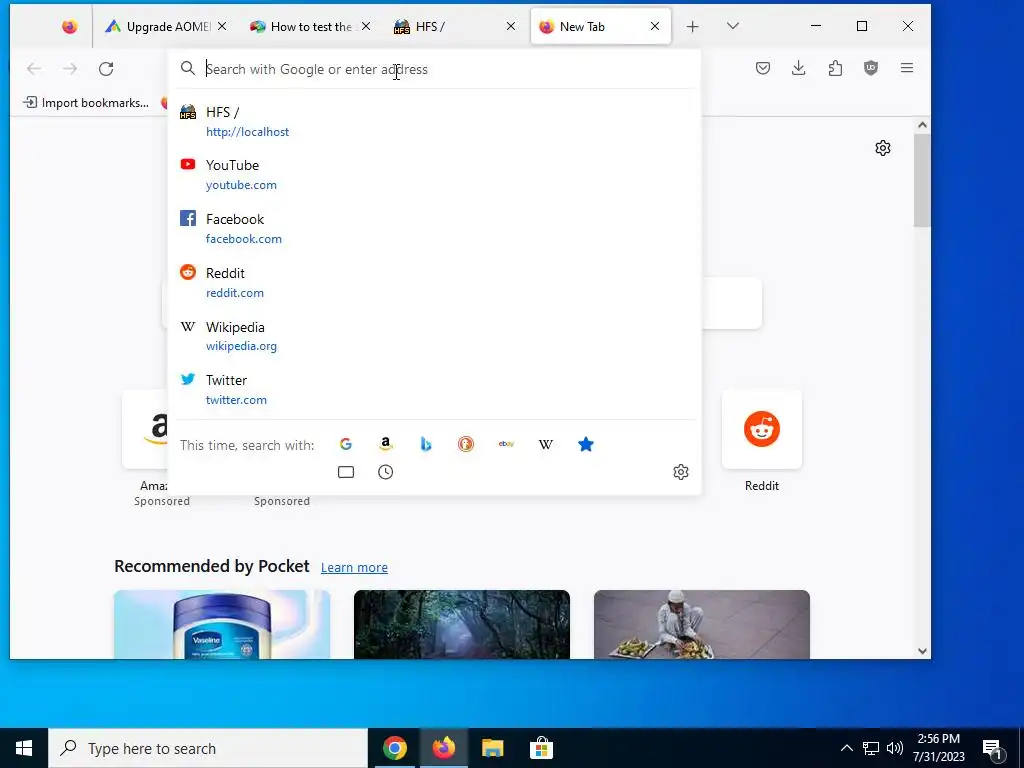Open new tab page personalize gear
The image size is (1024, 768).
click(883, 148)
